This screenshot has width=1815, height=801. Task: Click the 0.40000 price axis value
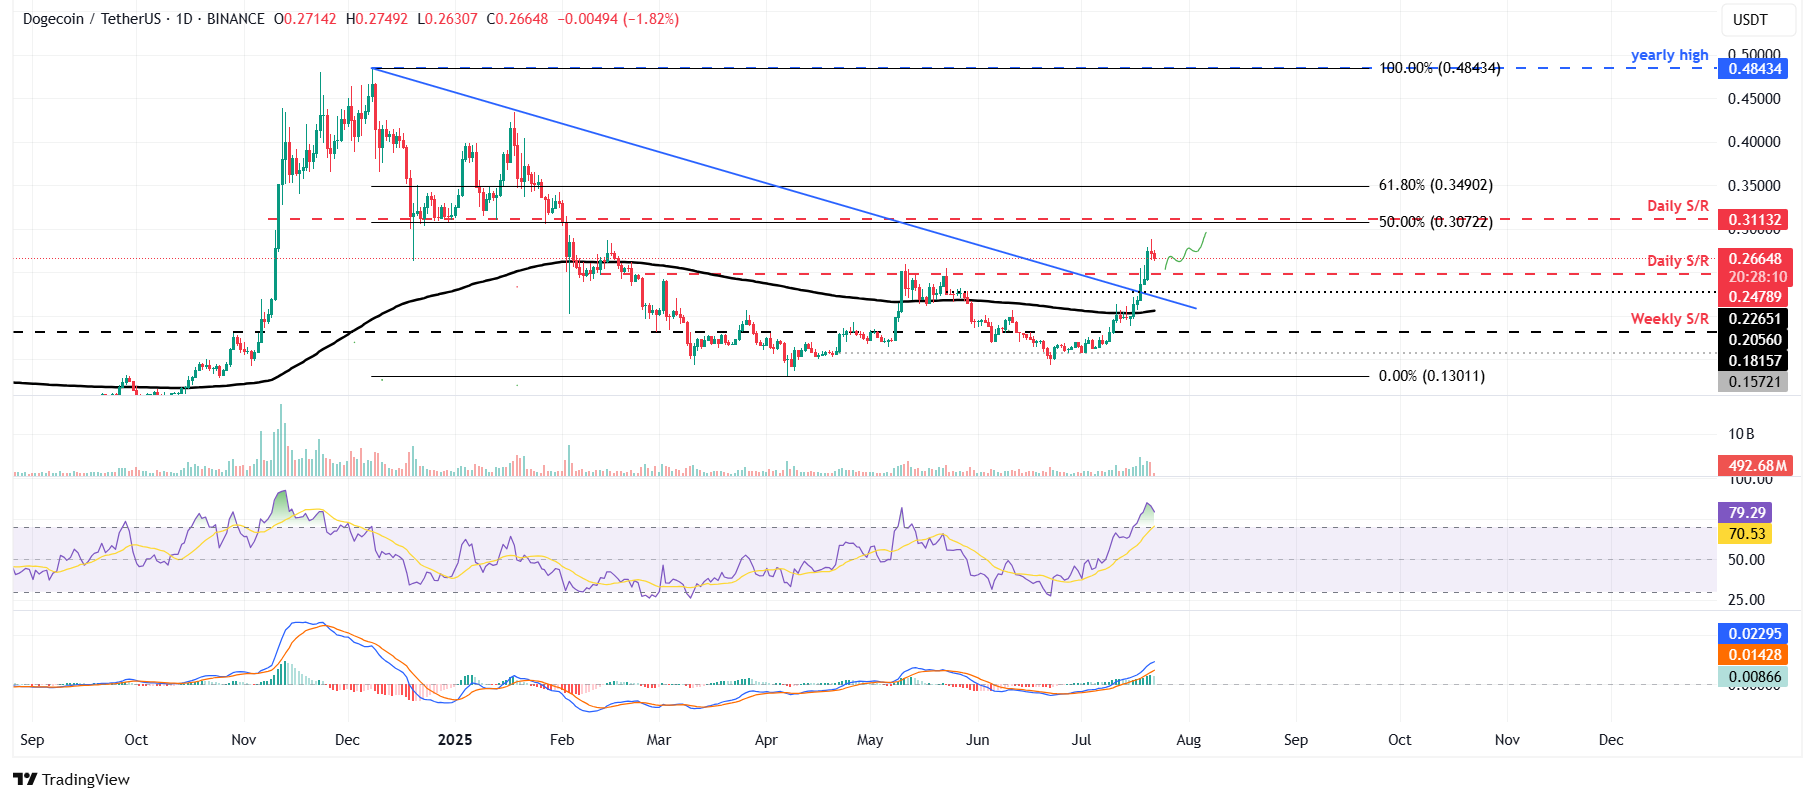click(1754, 142)
